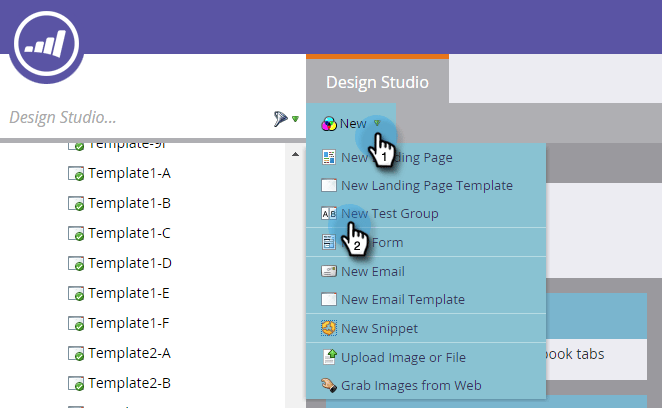Click the Template2-B template icon
Image resolution: width=662 pixels, height=408 pixels.
point(76,384)
